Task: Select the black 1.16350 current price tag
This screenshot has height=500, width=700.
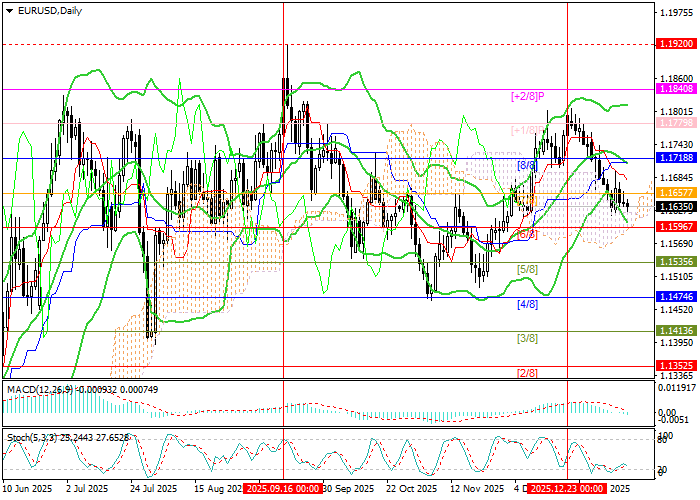Action: [676, 206]
